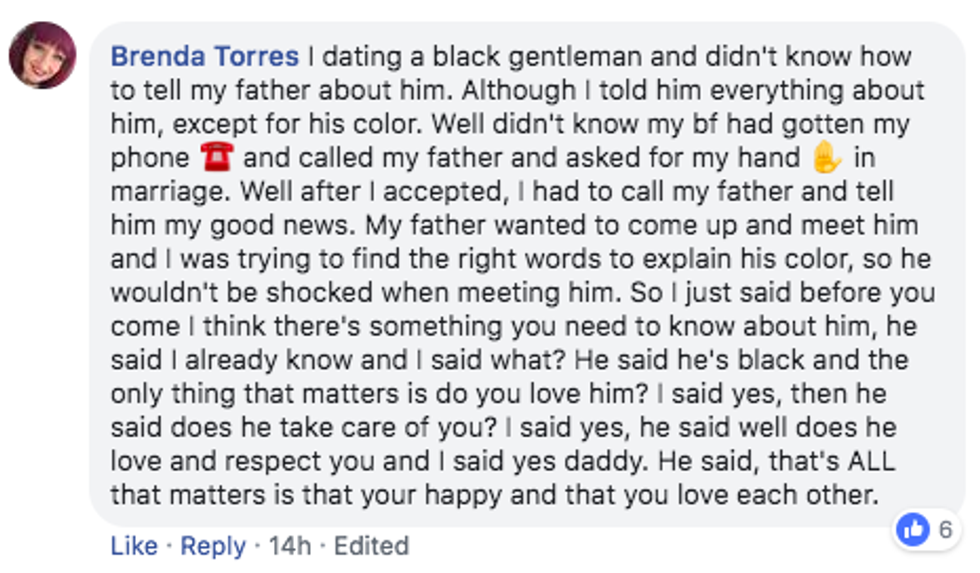Open the reaction count showing 6
980x573 pixels.
point(944,530)
